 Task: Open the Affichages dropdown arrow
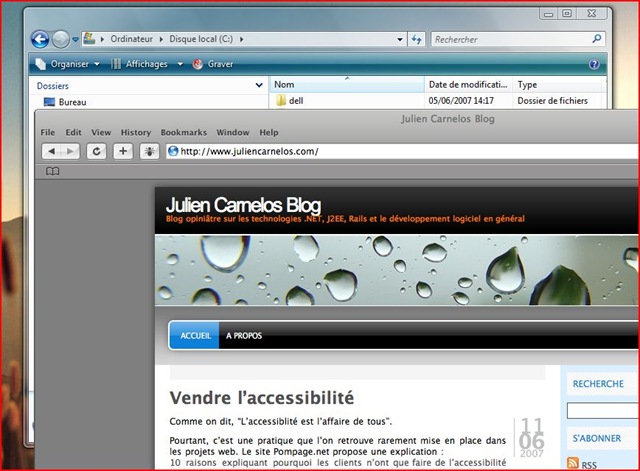click(180, 64)
